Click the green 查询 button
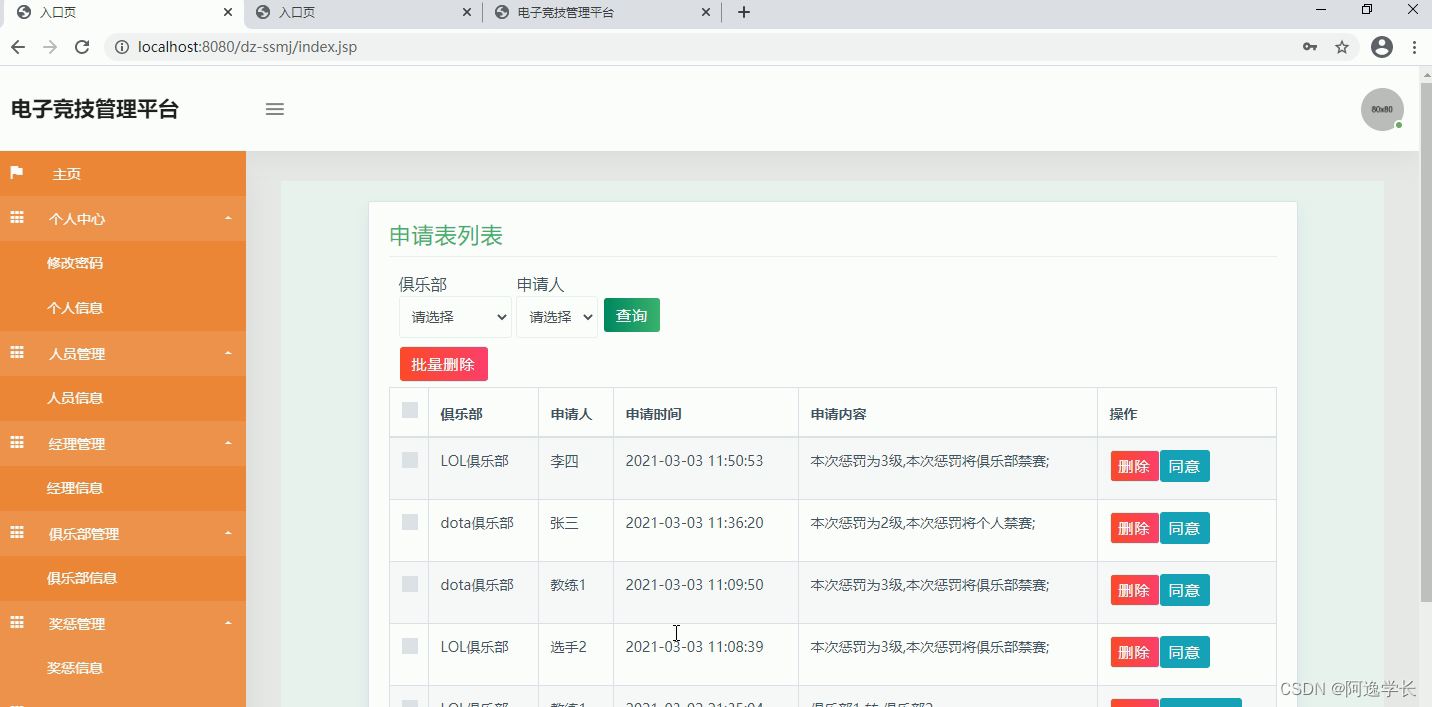This screenshot has height=707, width=1432. click(x=632, y=315)
